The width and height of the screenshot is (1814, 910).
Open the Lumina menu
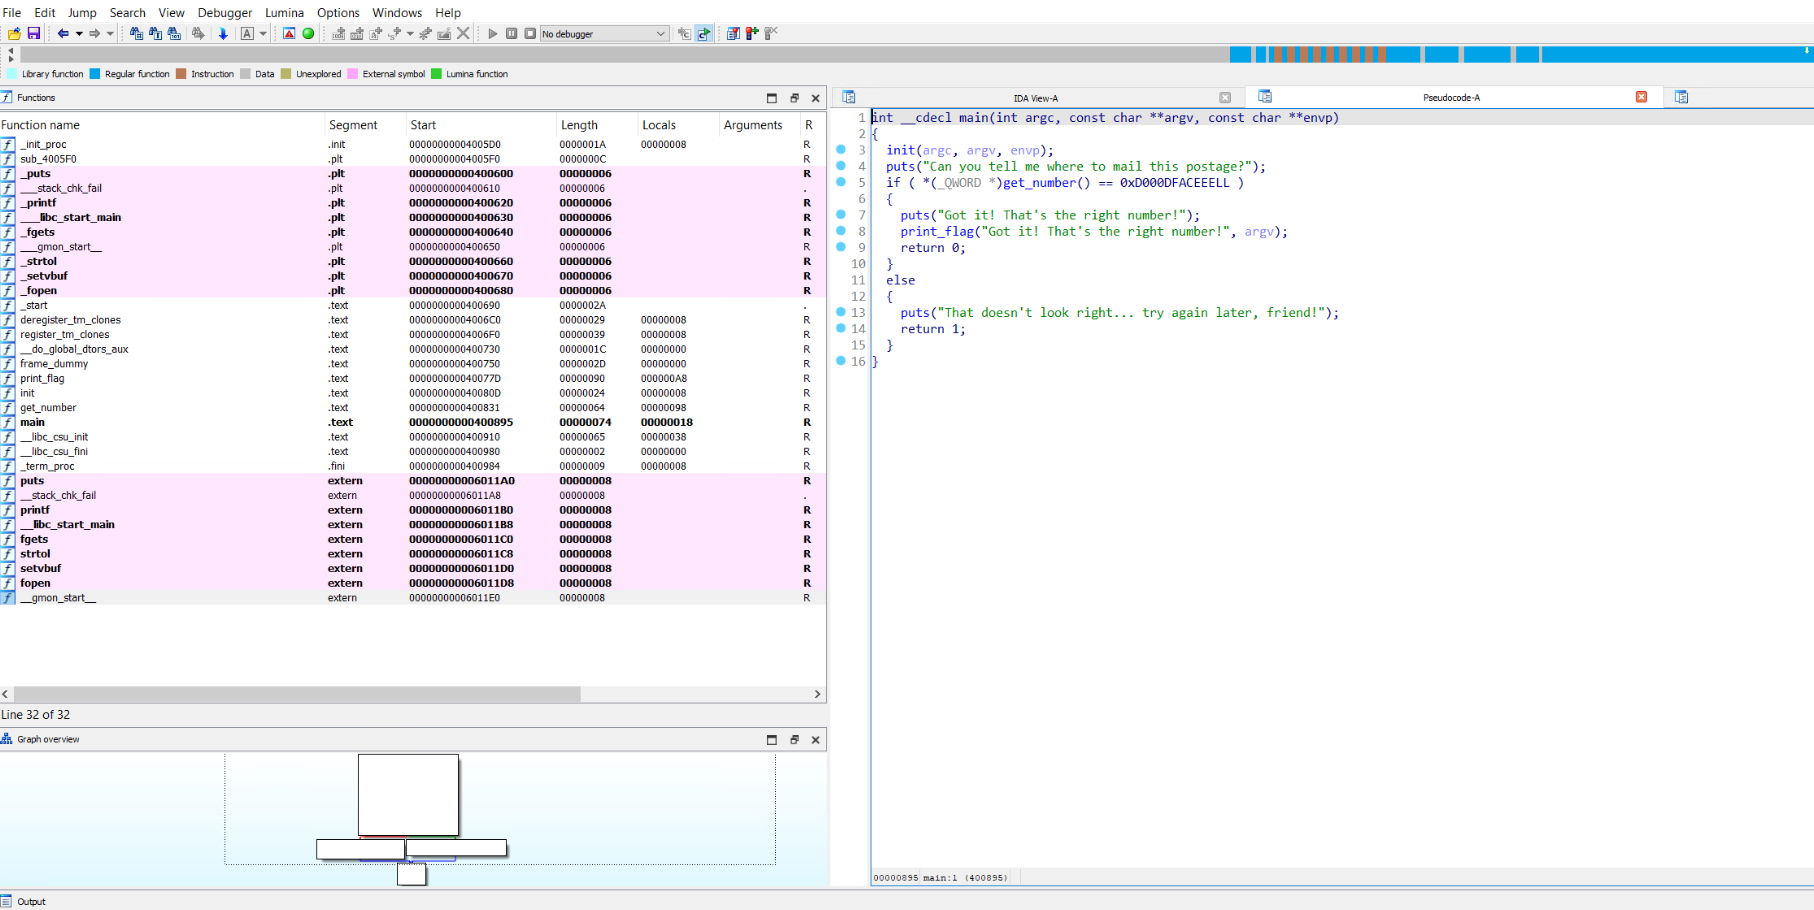(284, 12)
